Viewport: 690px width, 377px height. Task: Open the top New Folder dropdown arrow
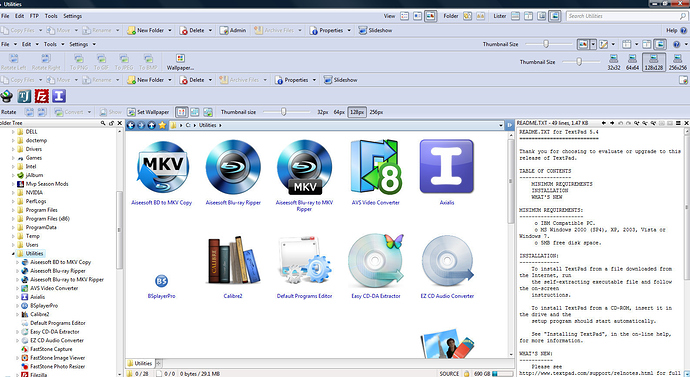tap(170, 30)
